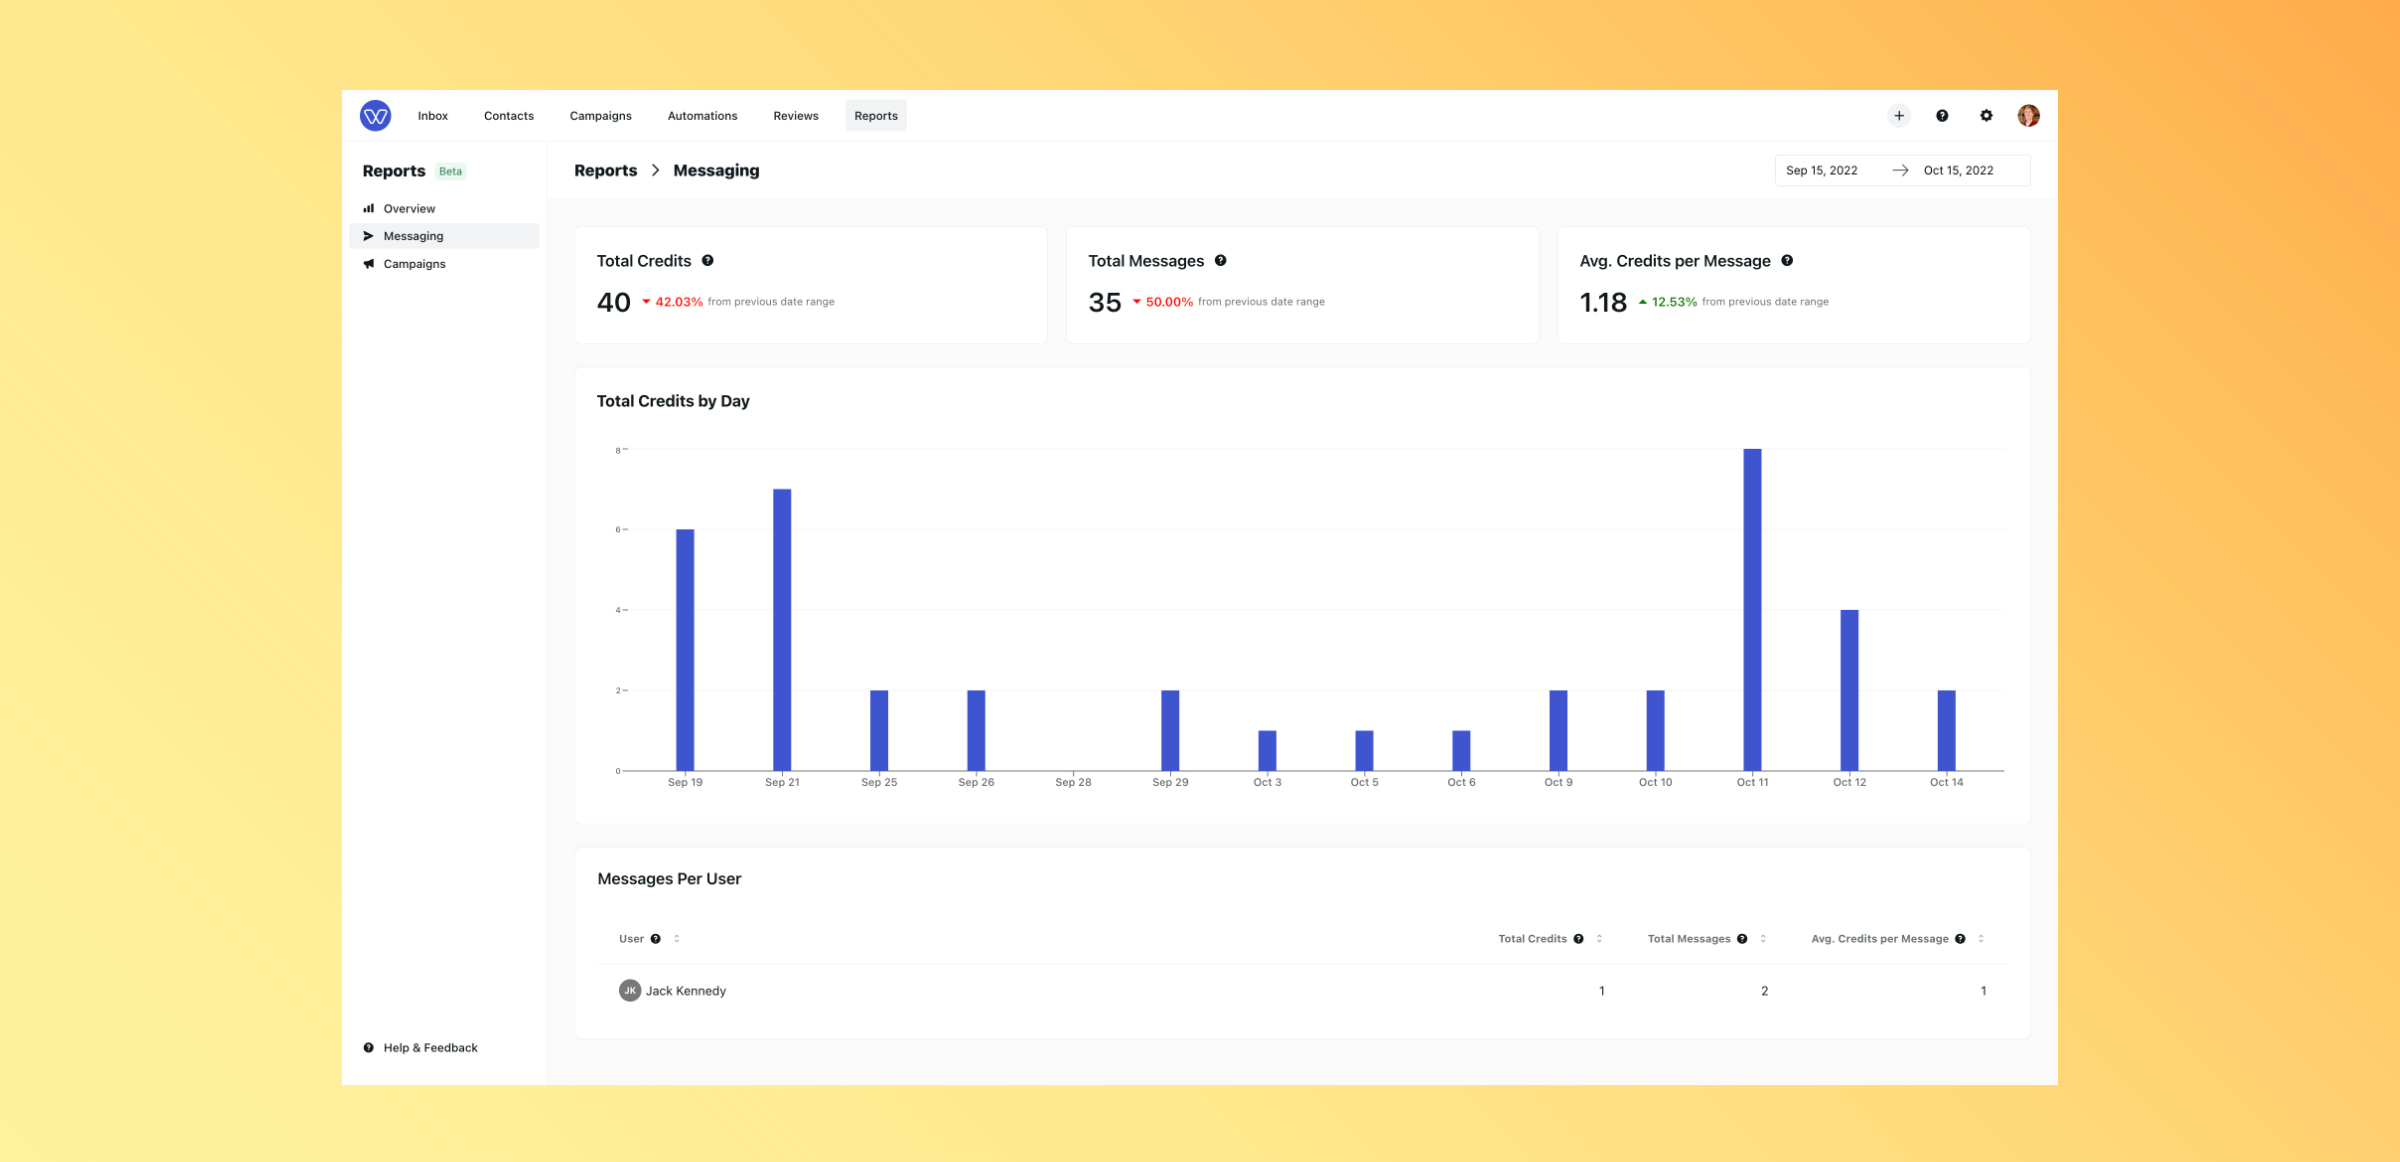Click the Reports breadcrumb link
Viewport: 2400px width, 1162px height.
tap(606, 170)
